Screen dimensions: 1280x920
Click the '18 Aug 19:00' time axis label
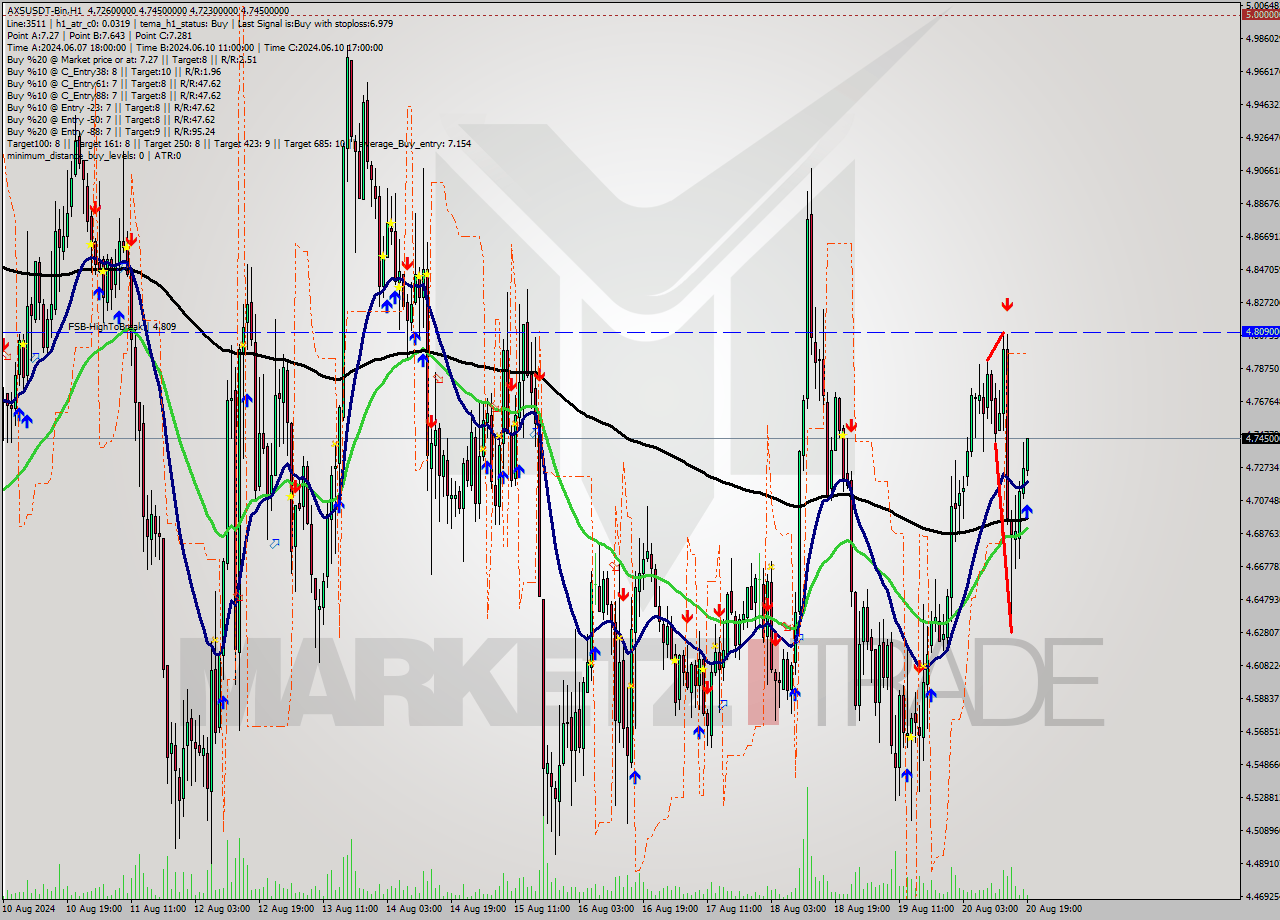861,909
